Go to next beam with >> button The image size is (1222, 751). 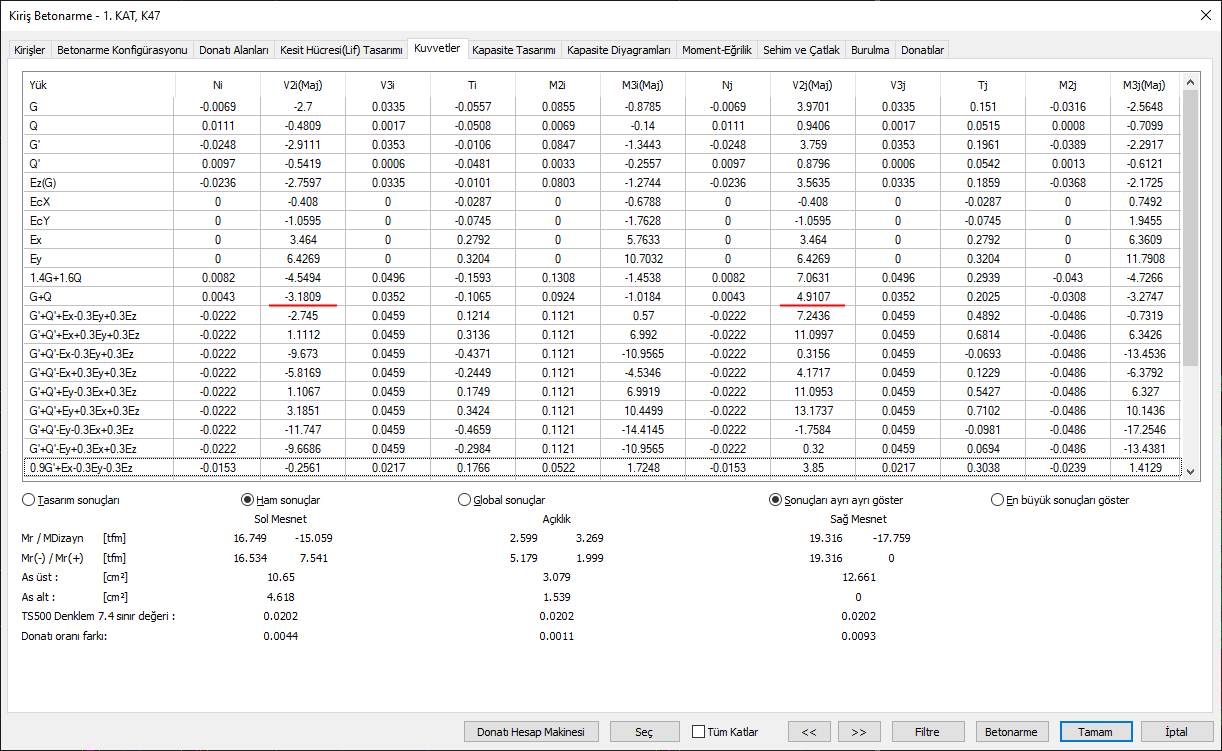tap(859, 732)
